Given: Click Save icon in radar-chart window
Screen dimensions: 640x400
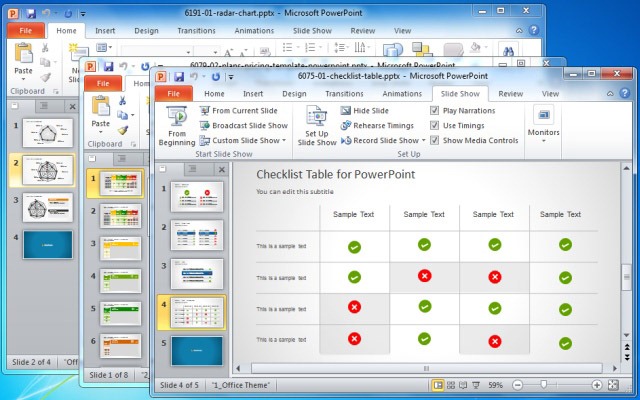Looking at the screenshot, I should 31,13.
